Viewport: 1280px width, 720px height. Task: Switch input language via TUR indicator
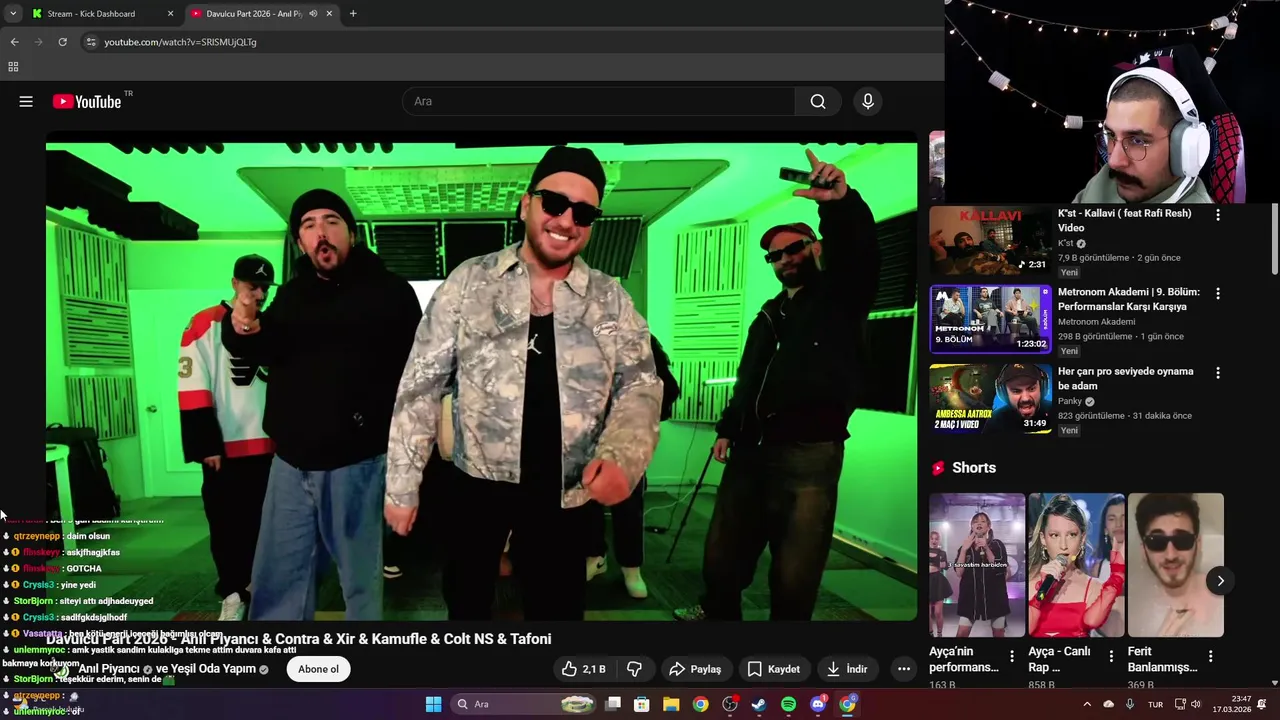[1155, 704]
